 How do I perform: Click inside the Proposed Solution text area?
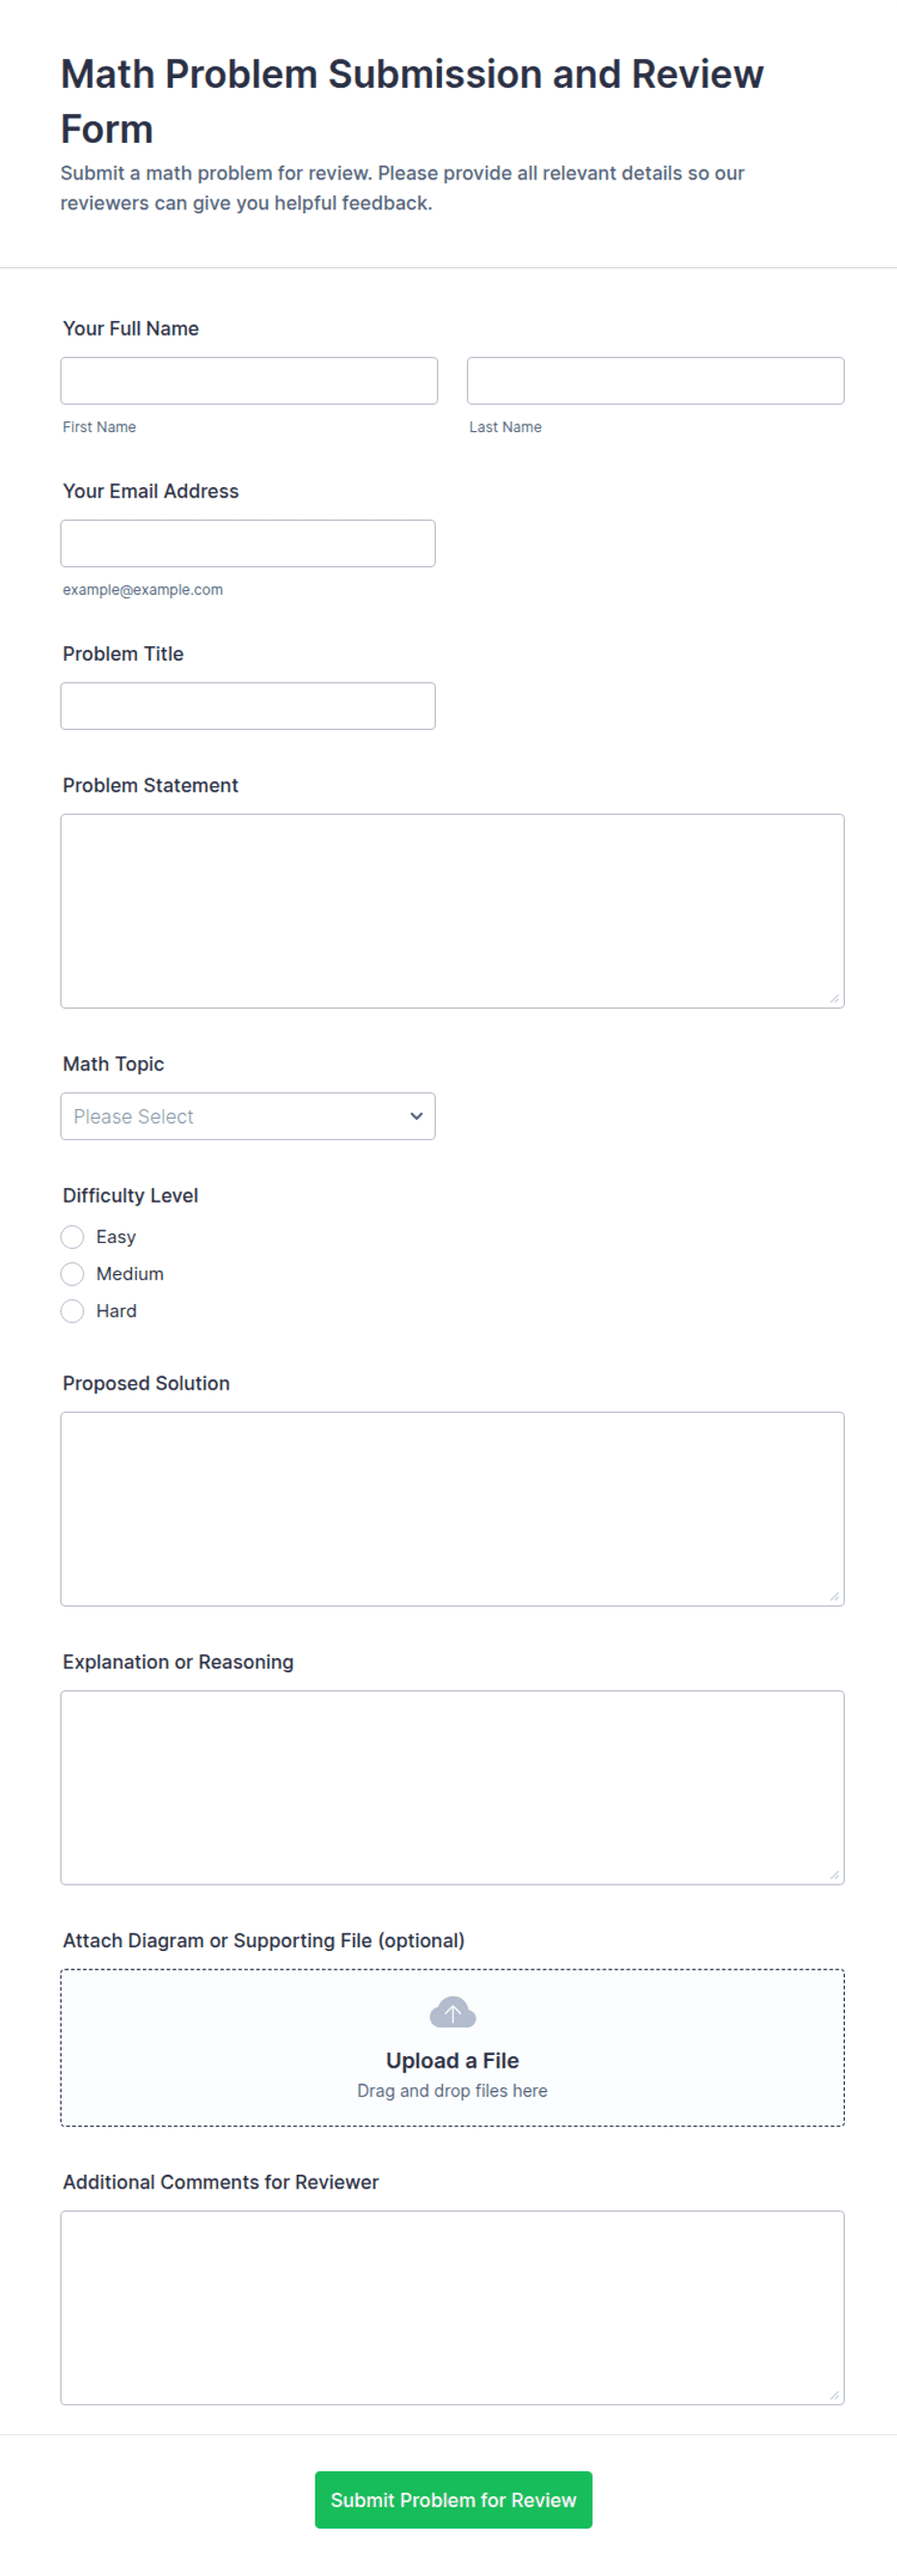[x=452, y=1509]
